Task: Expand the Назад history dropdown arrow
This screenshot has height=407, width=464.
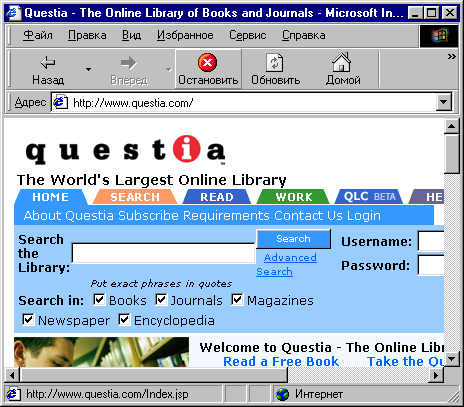Action: point(88,69)
